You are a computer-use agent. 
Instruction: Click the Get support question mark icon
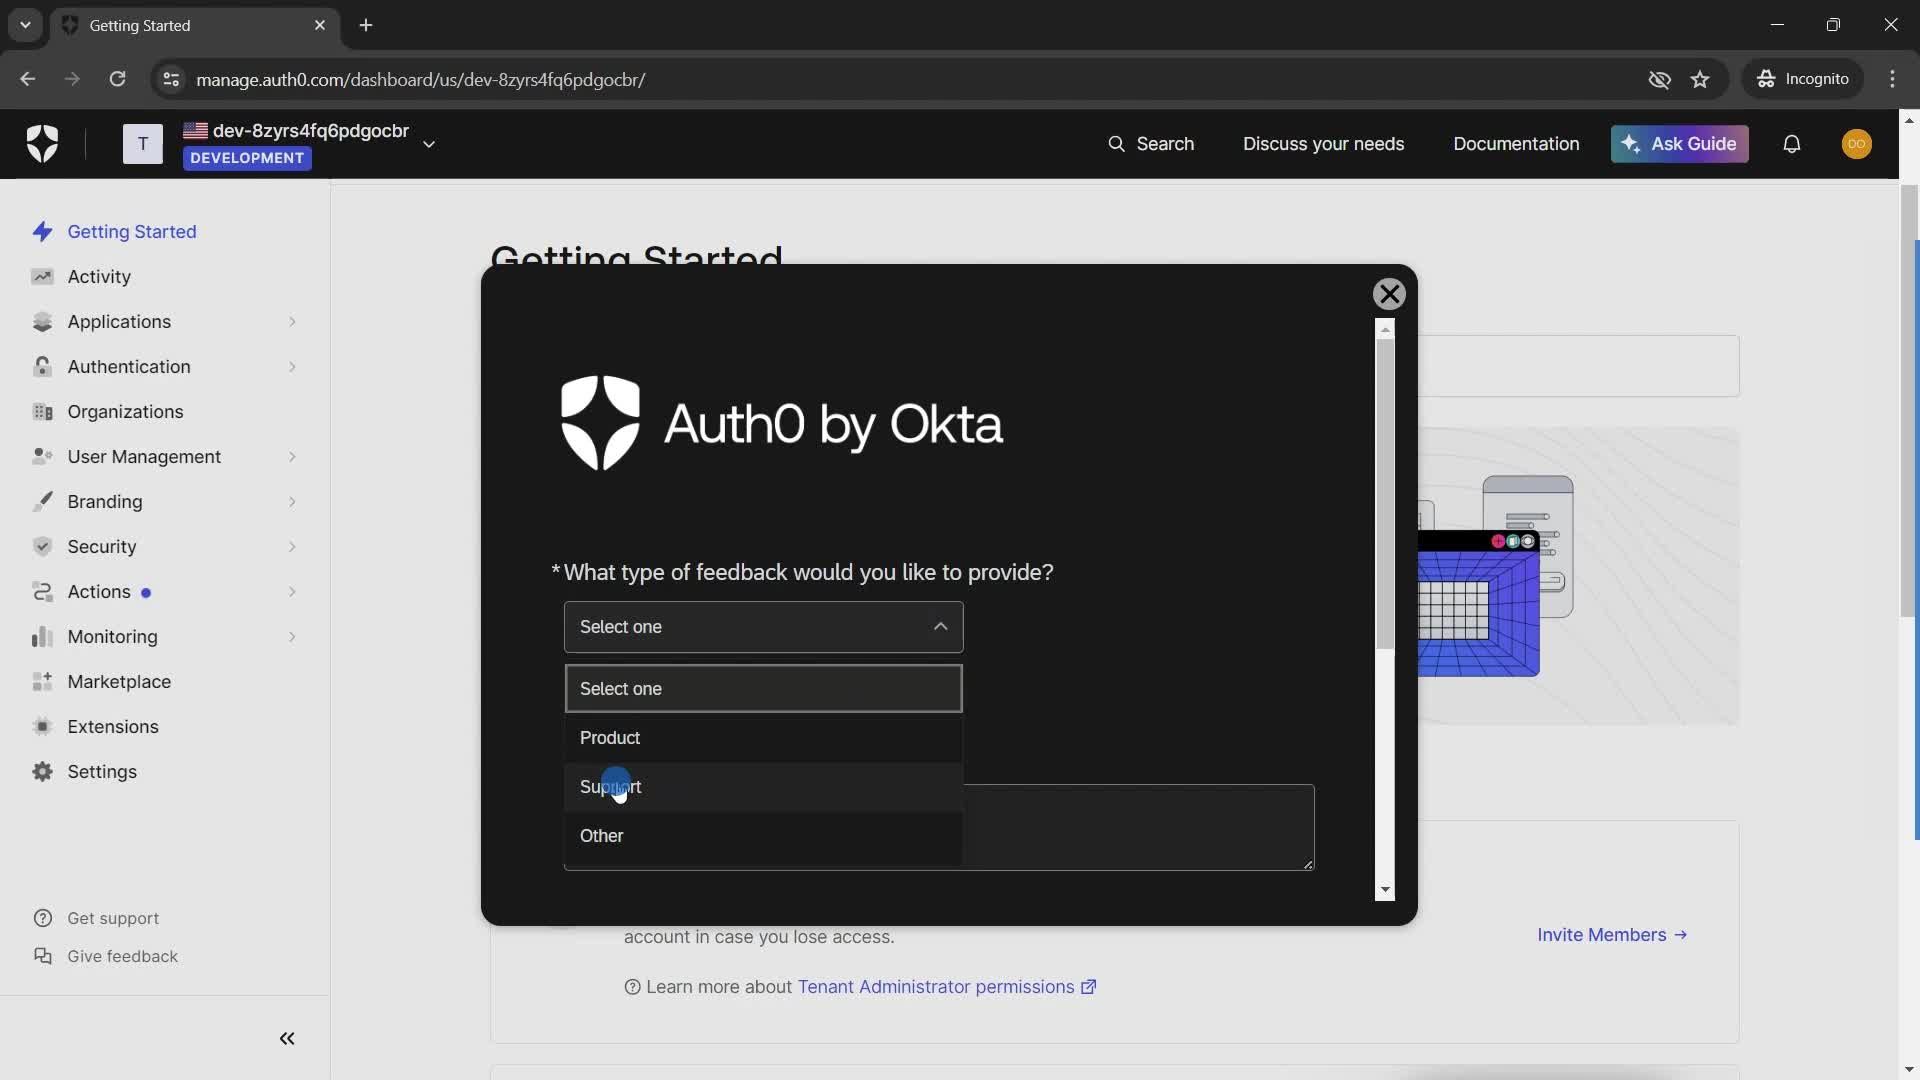pyautogui.click(x=42, y=919)
